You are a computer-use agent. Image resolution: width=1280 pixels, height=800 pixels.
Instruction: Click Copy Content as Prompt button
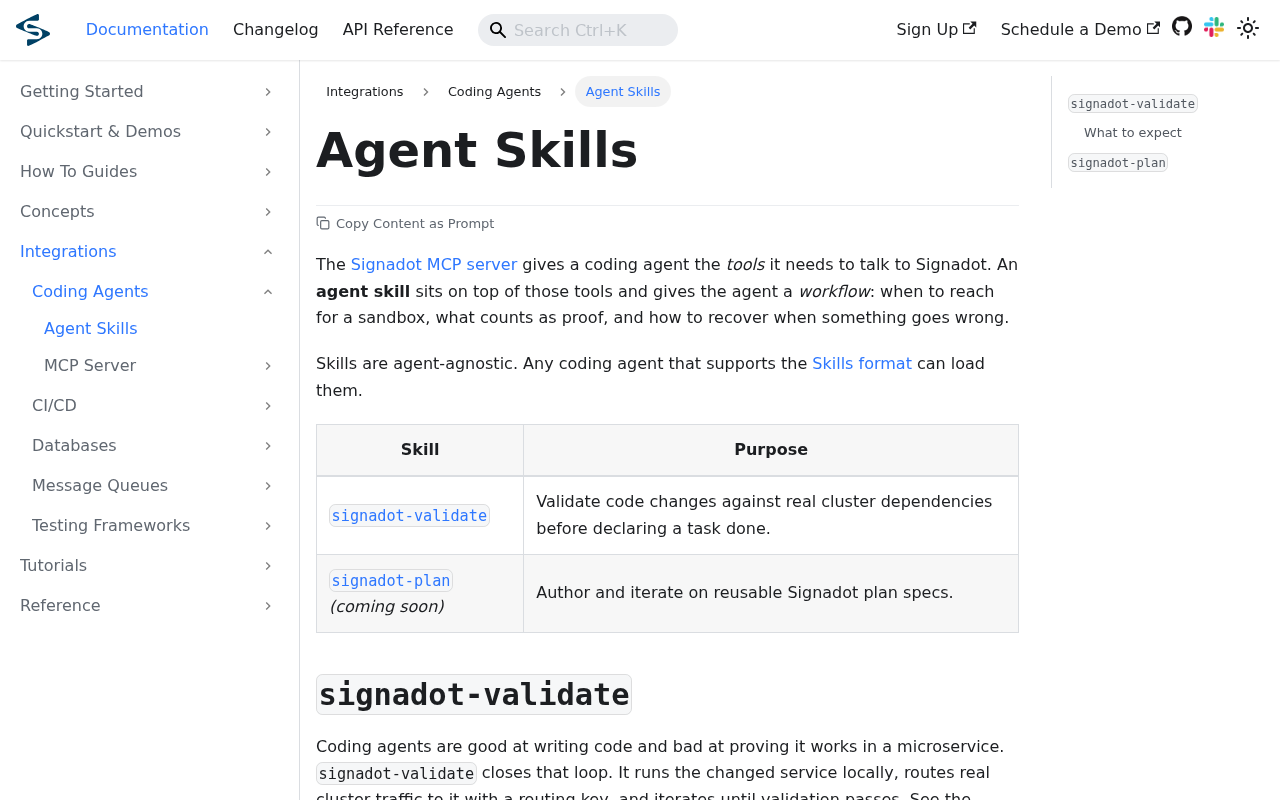405,224
